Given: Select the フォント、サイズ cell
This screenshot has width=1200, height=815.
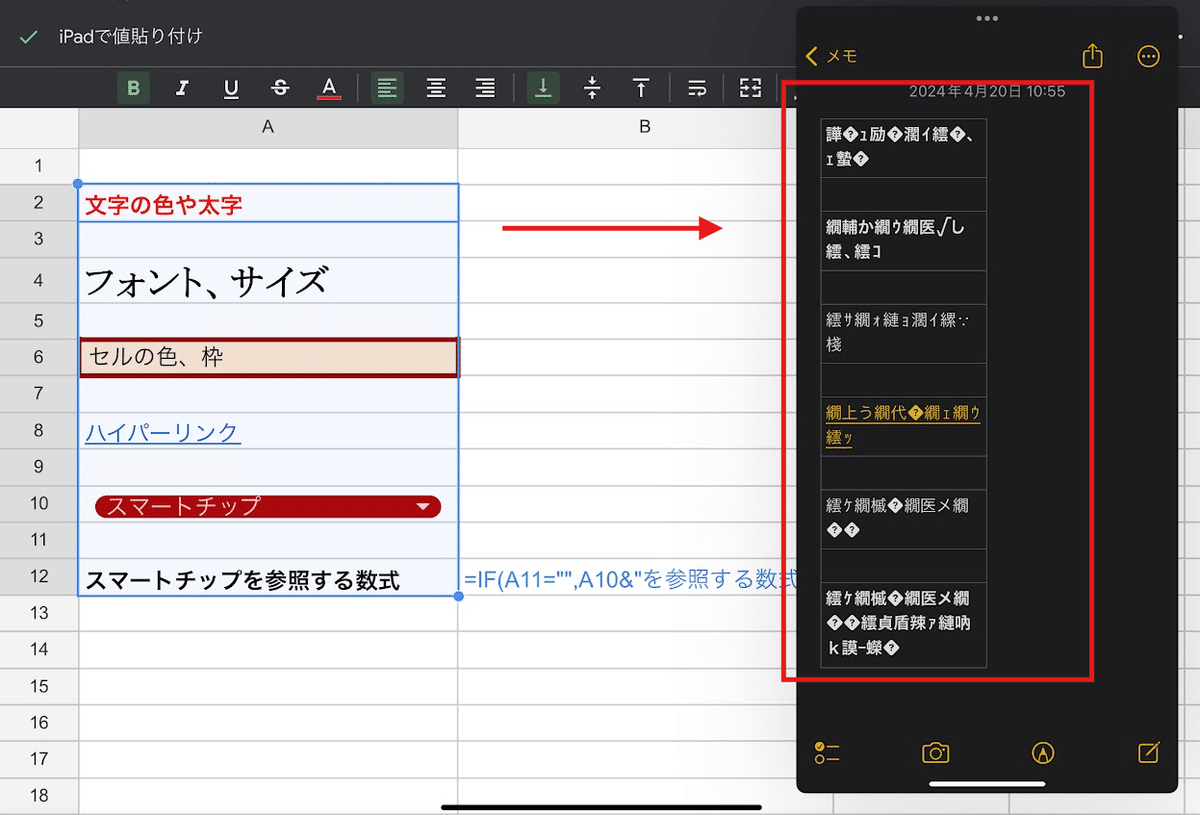Looking at the screenshot, I should click(268, 281).
